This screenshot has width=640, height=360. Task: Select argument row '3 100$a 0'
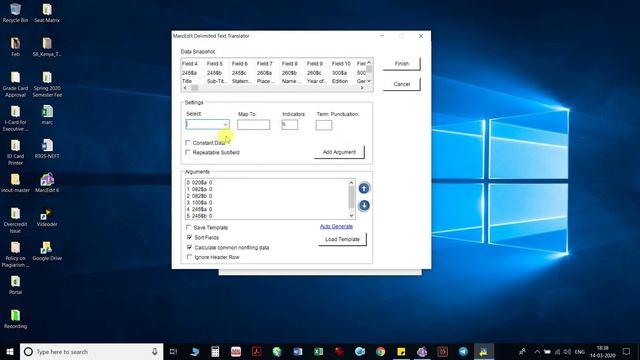(x=199, y=202)
